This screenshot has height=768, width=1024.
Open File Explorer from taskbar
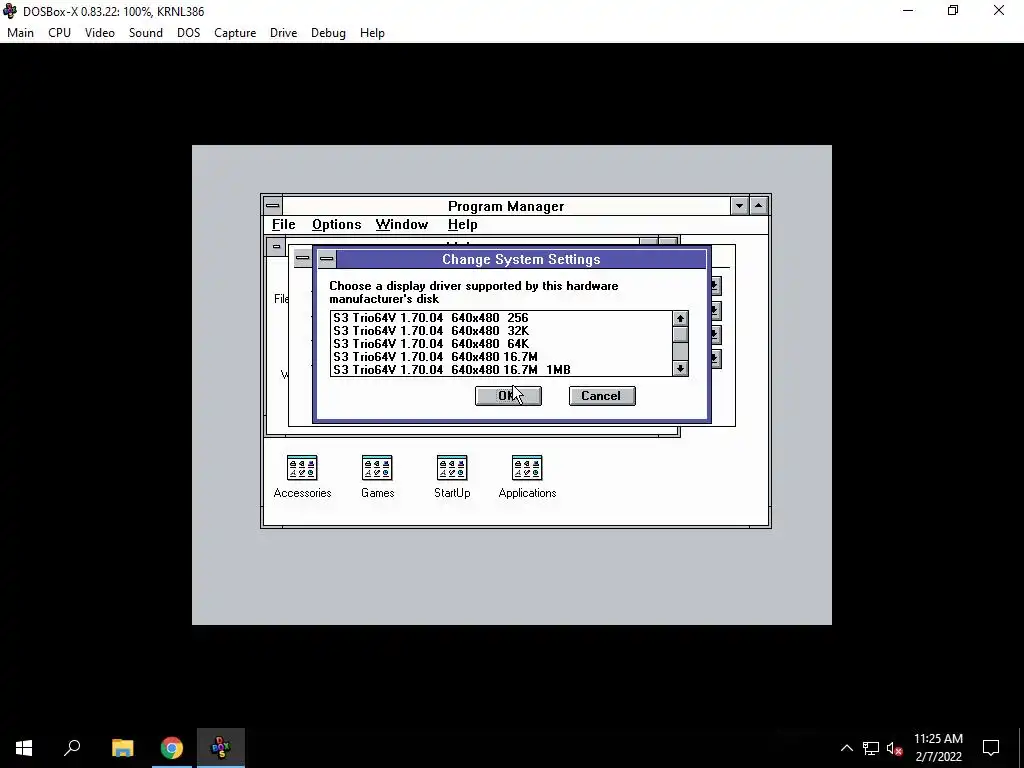click(x=122, y=748)
